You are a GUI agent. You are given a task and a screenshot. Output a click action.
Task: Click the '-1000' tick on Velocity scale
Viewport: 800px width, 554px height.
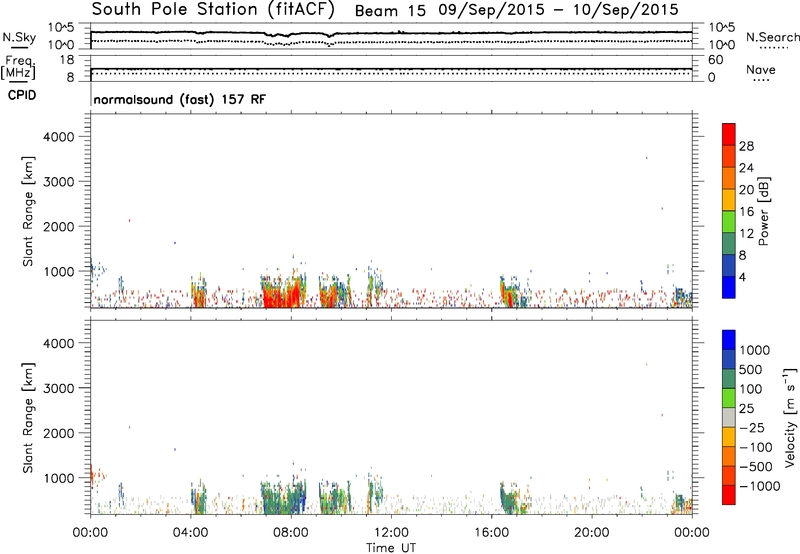(760, 486)
